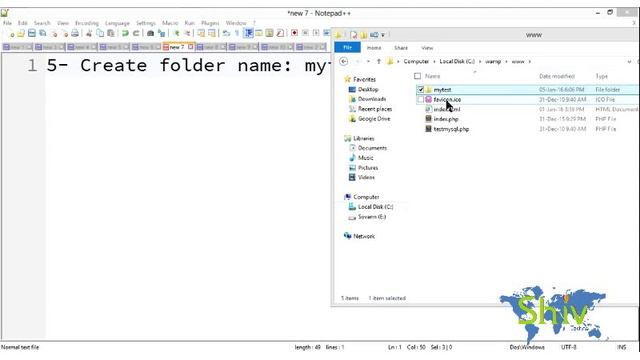Select Network in the navigation pane
This screenshot has width=640, height=360.
(364, 236)
